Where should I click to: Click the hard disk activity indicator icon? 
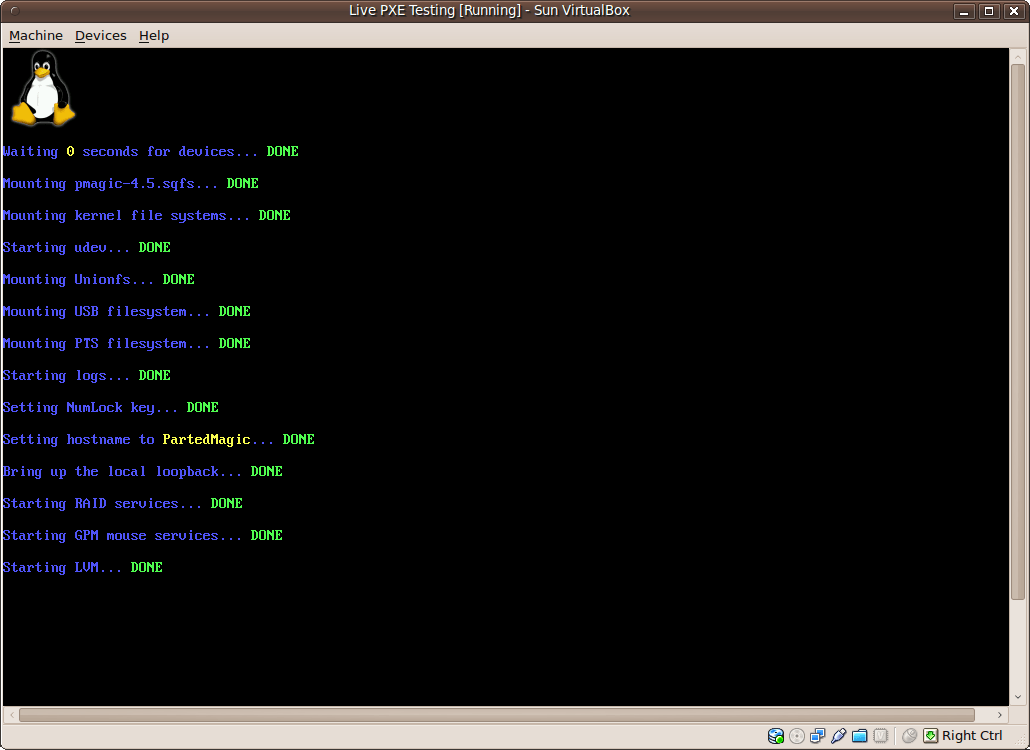pyautogui.click(x=776, y=736)
